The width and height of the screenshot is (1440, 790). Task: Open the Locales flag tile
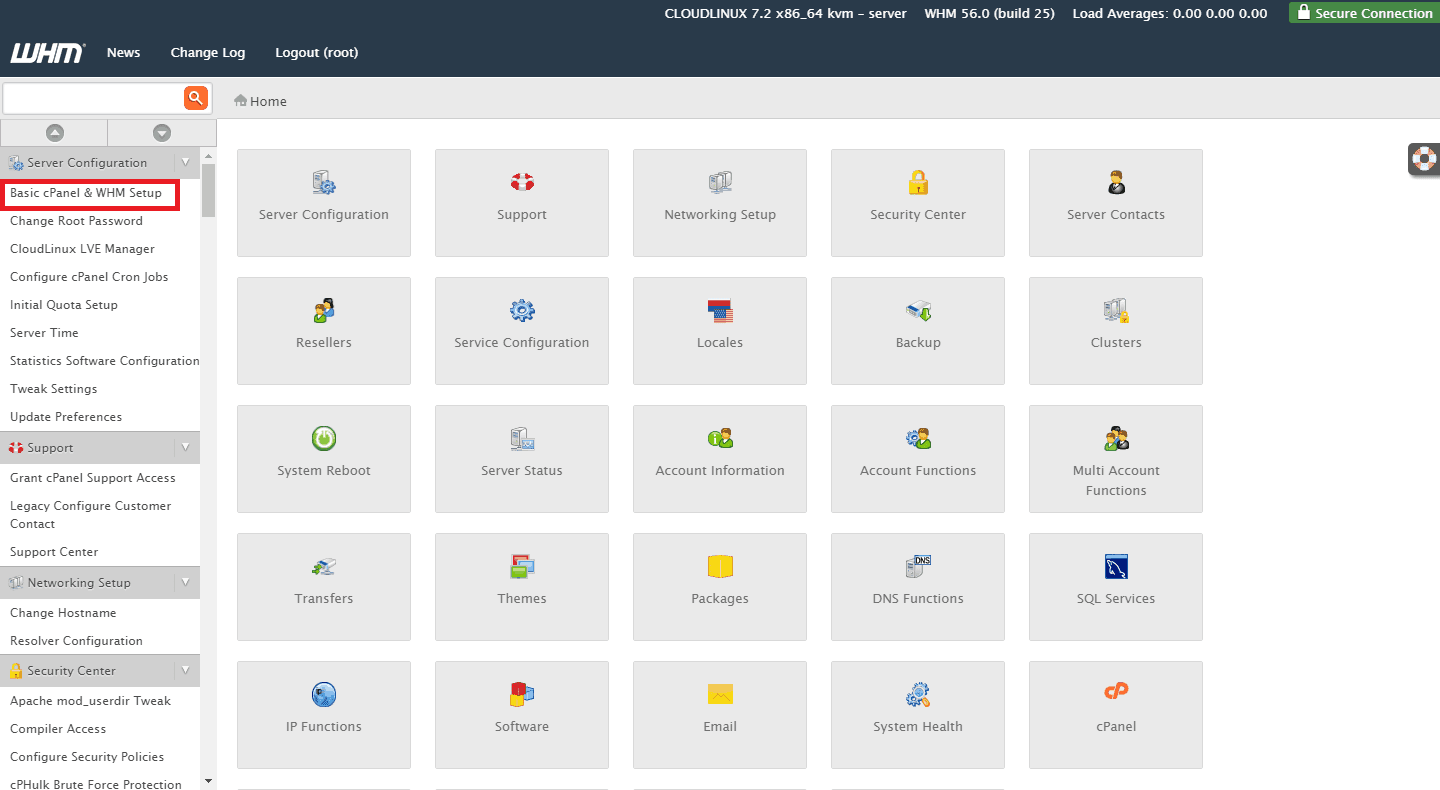720,331
